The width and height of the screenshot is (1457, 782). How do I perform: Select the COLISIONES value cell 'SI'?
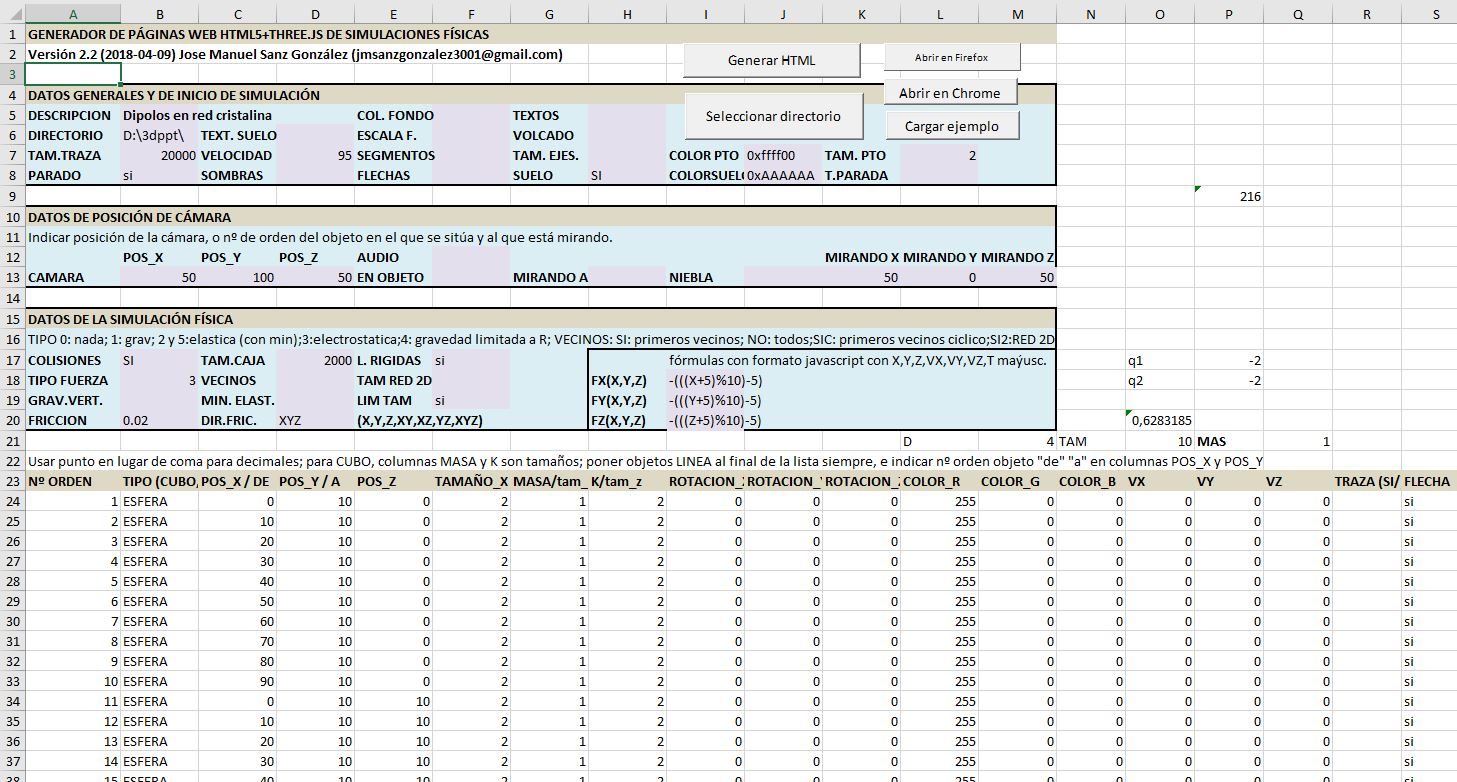(x=158, y=360)
